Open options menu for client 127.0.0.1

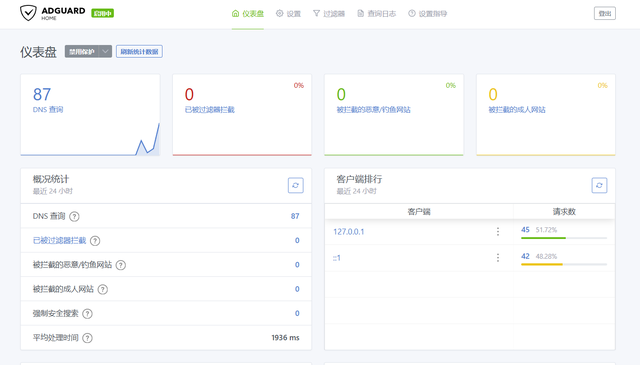point(498,231)
